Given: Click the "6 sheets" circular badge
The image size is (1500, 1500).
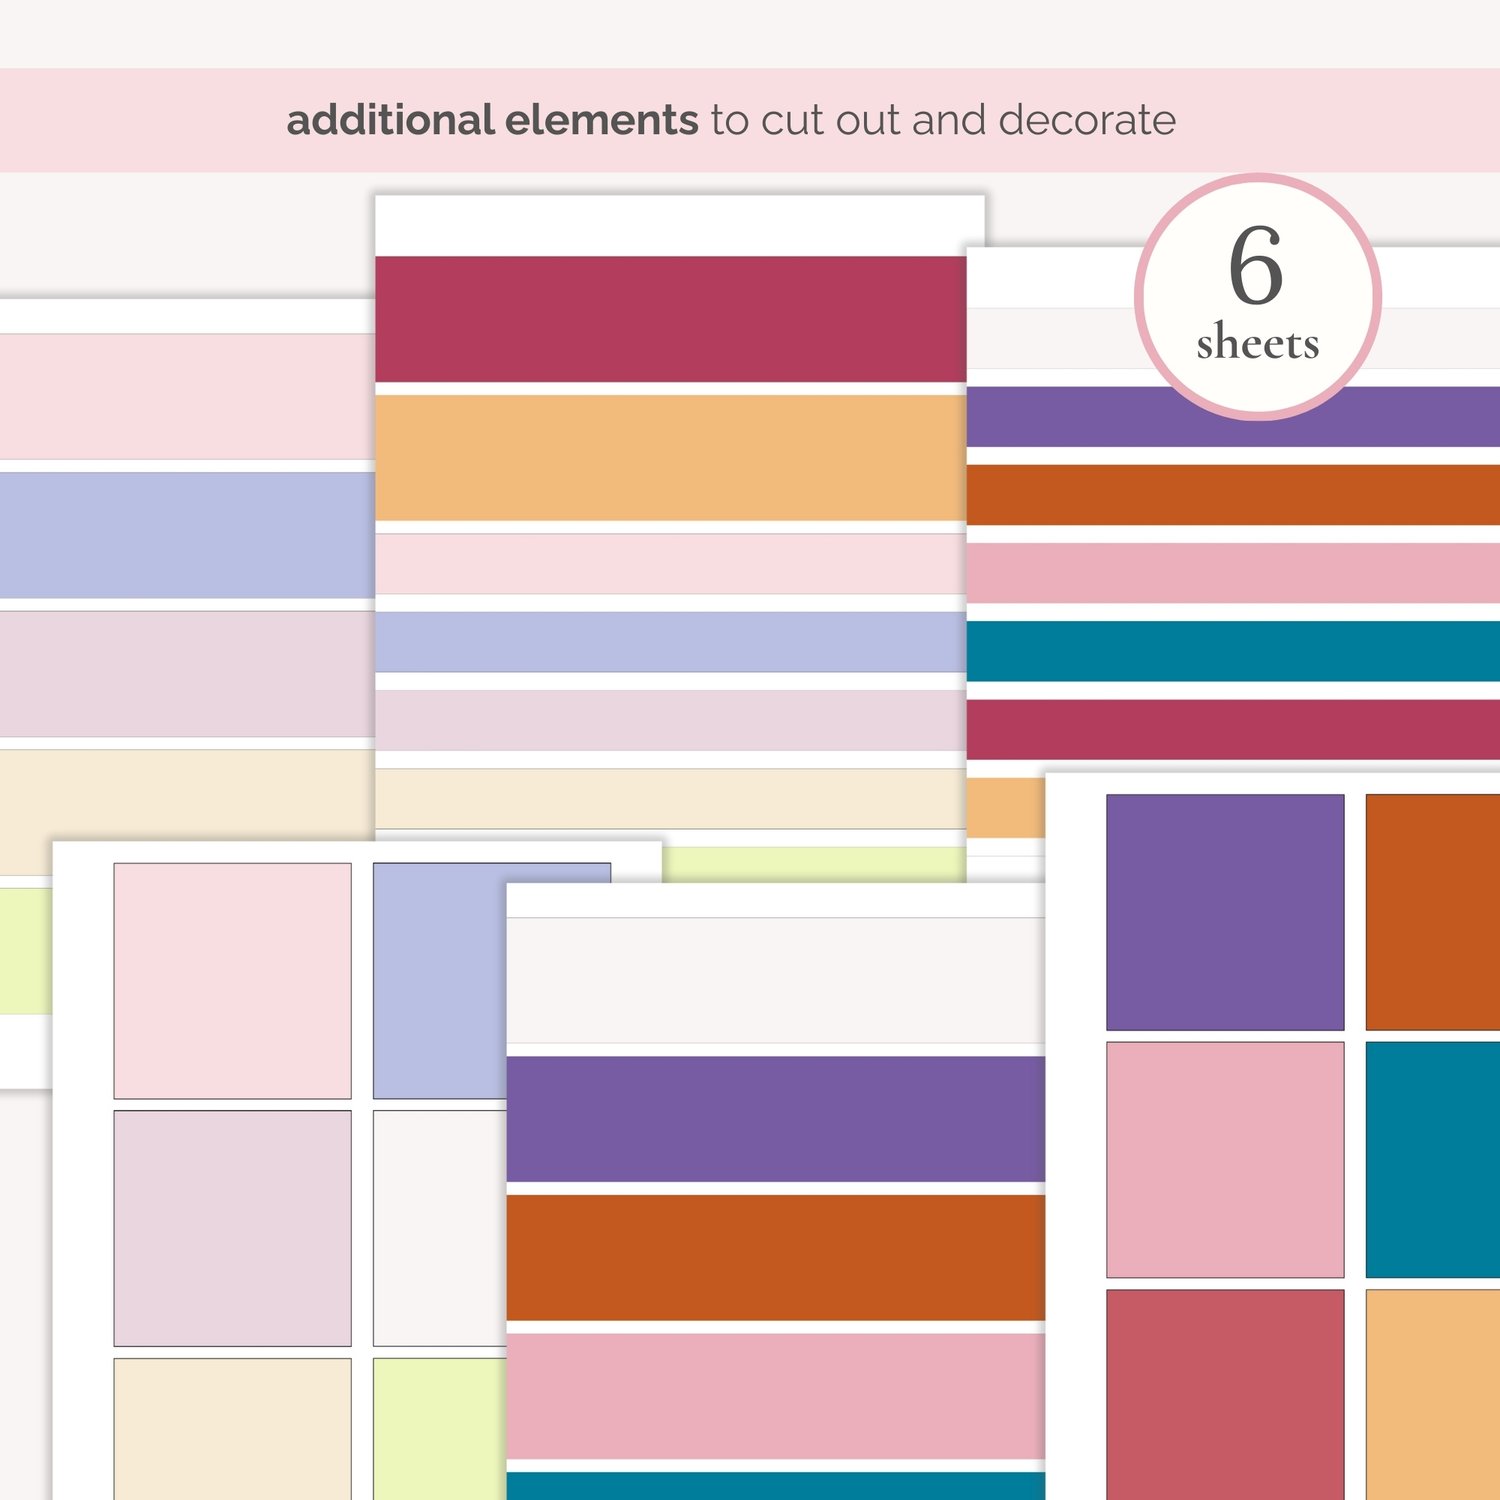Looking at the screenshot, I should click(1258, 297).
